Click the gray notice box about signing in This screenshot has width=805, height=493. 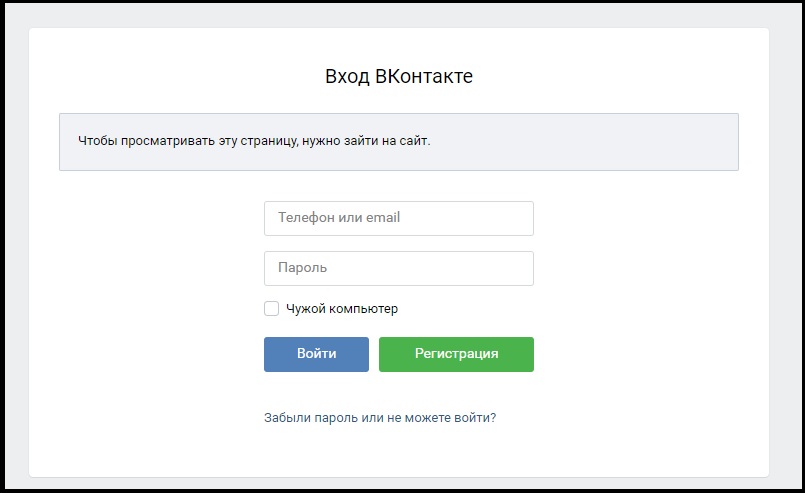point(399,142)
